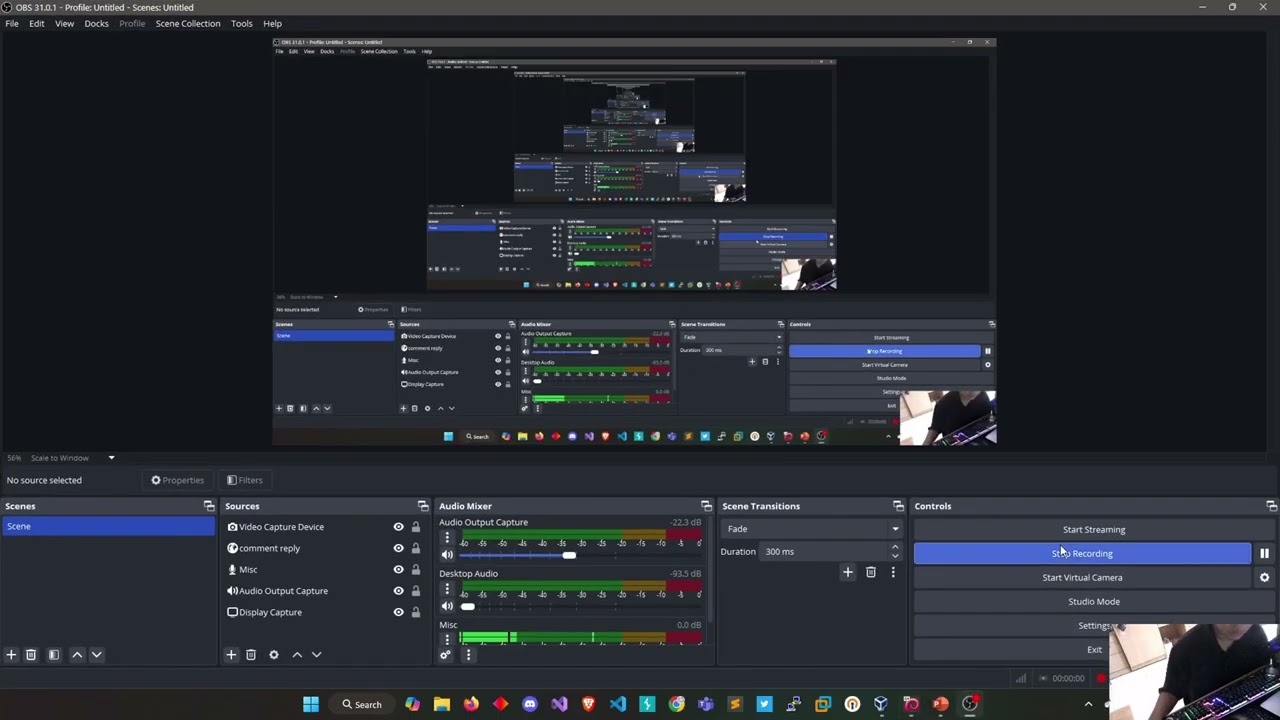Select the Scene item in Scenes list

pos(107,527)
